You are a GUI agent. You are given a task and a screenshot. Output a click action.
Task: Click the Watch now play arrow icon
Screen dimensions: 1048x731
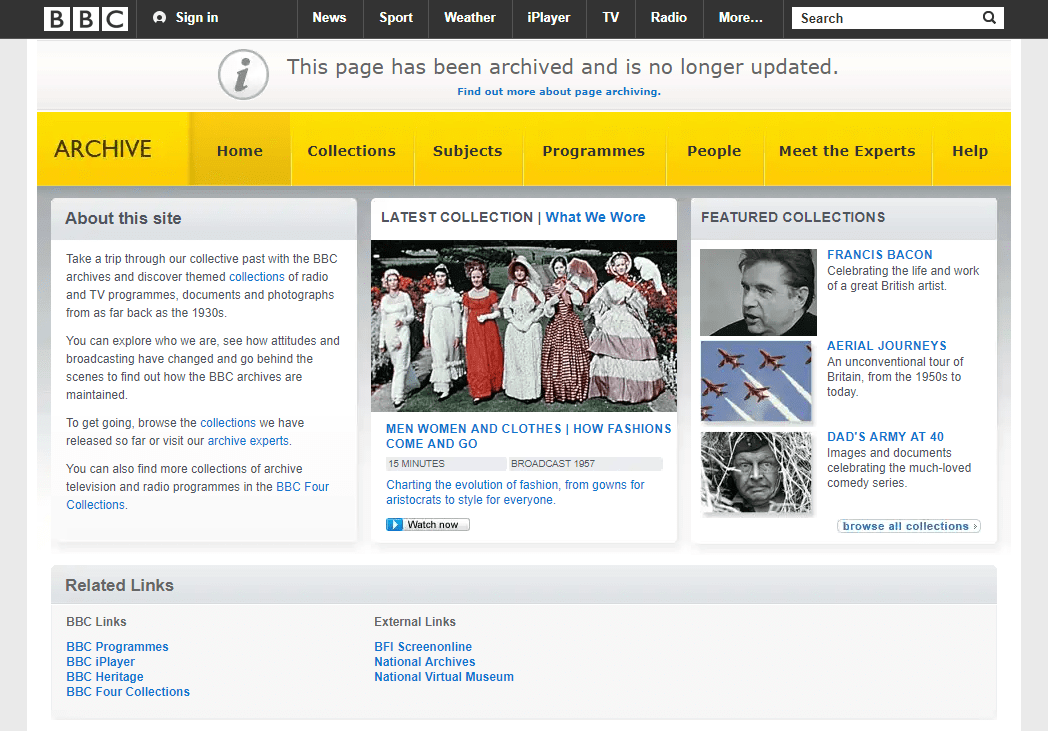tap(394, 525)
